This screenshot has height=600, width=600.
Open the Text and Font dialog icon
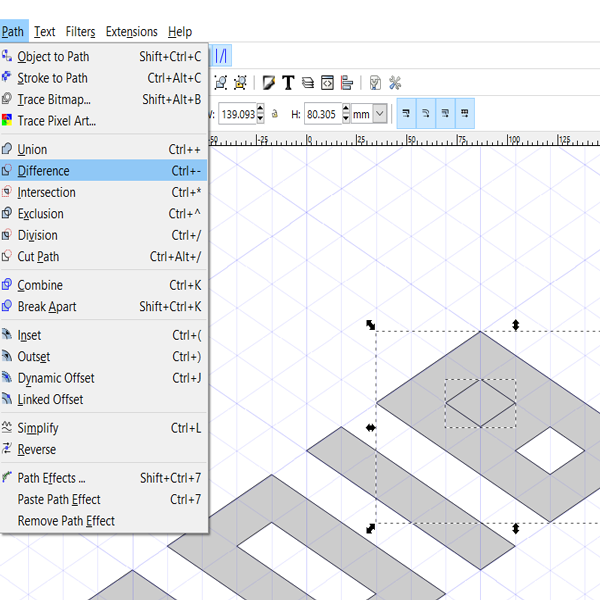point(288,82)
